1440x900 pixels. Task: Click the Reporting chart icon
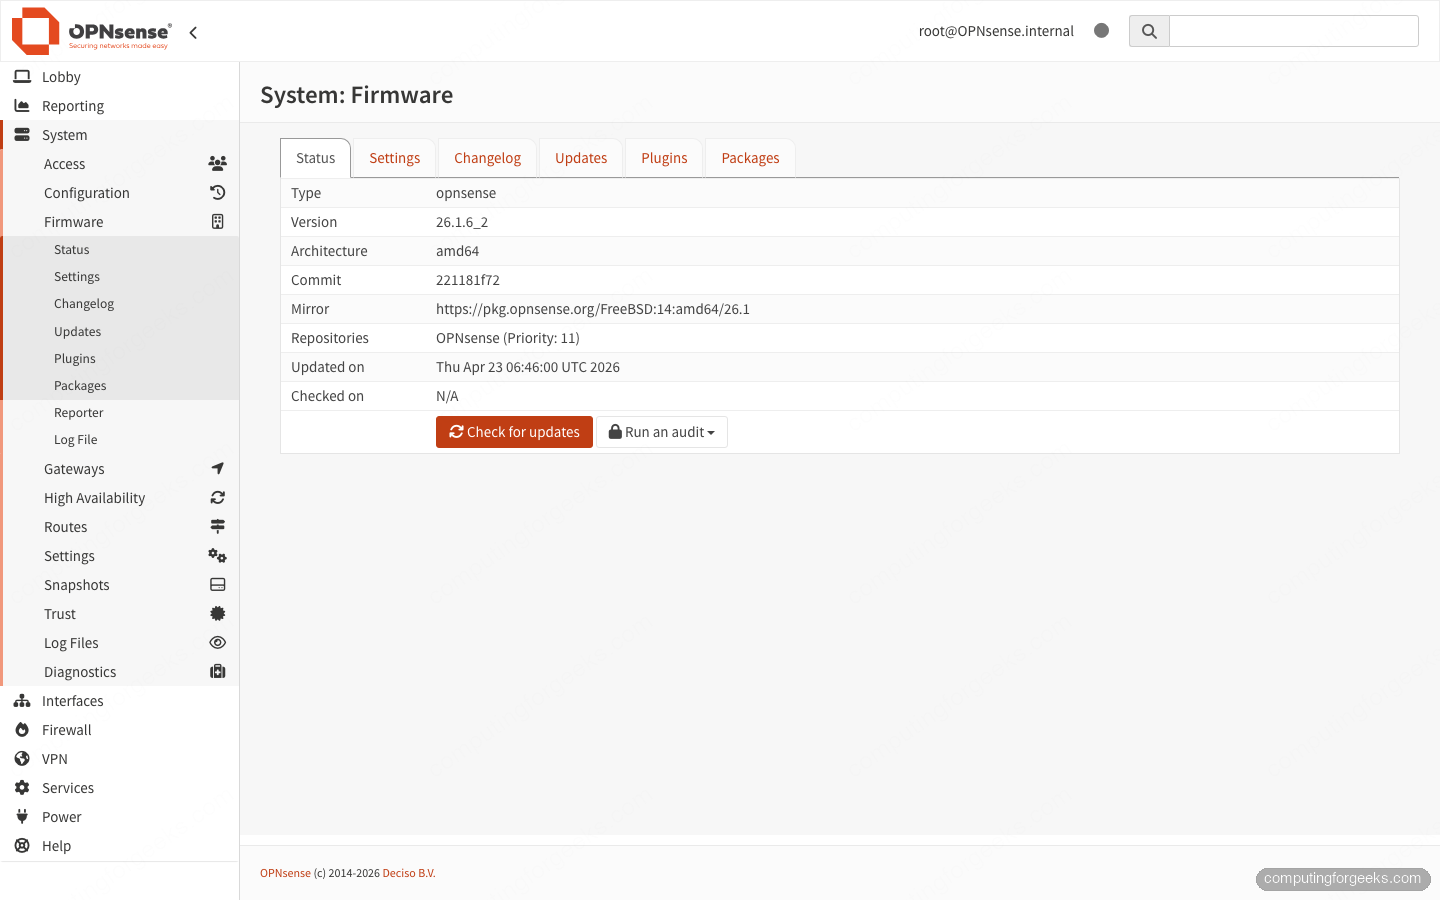tap(22, 106)
